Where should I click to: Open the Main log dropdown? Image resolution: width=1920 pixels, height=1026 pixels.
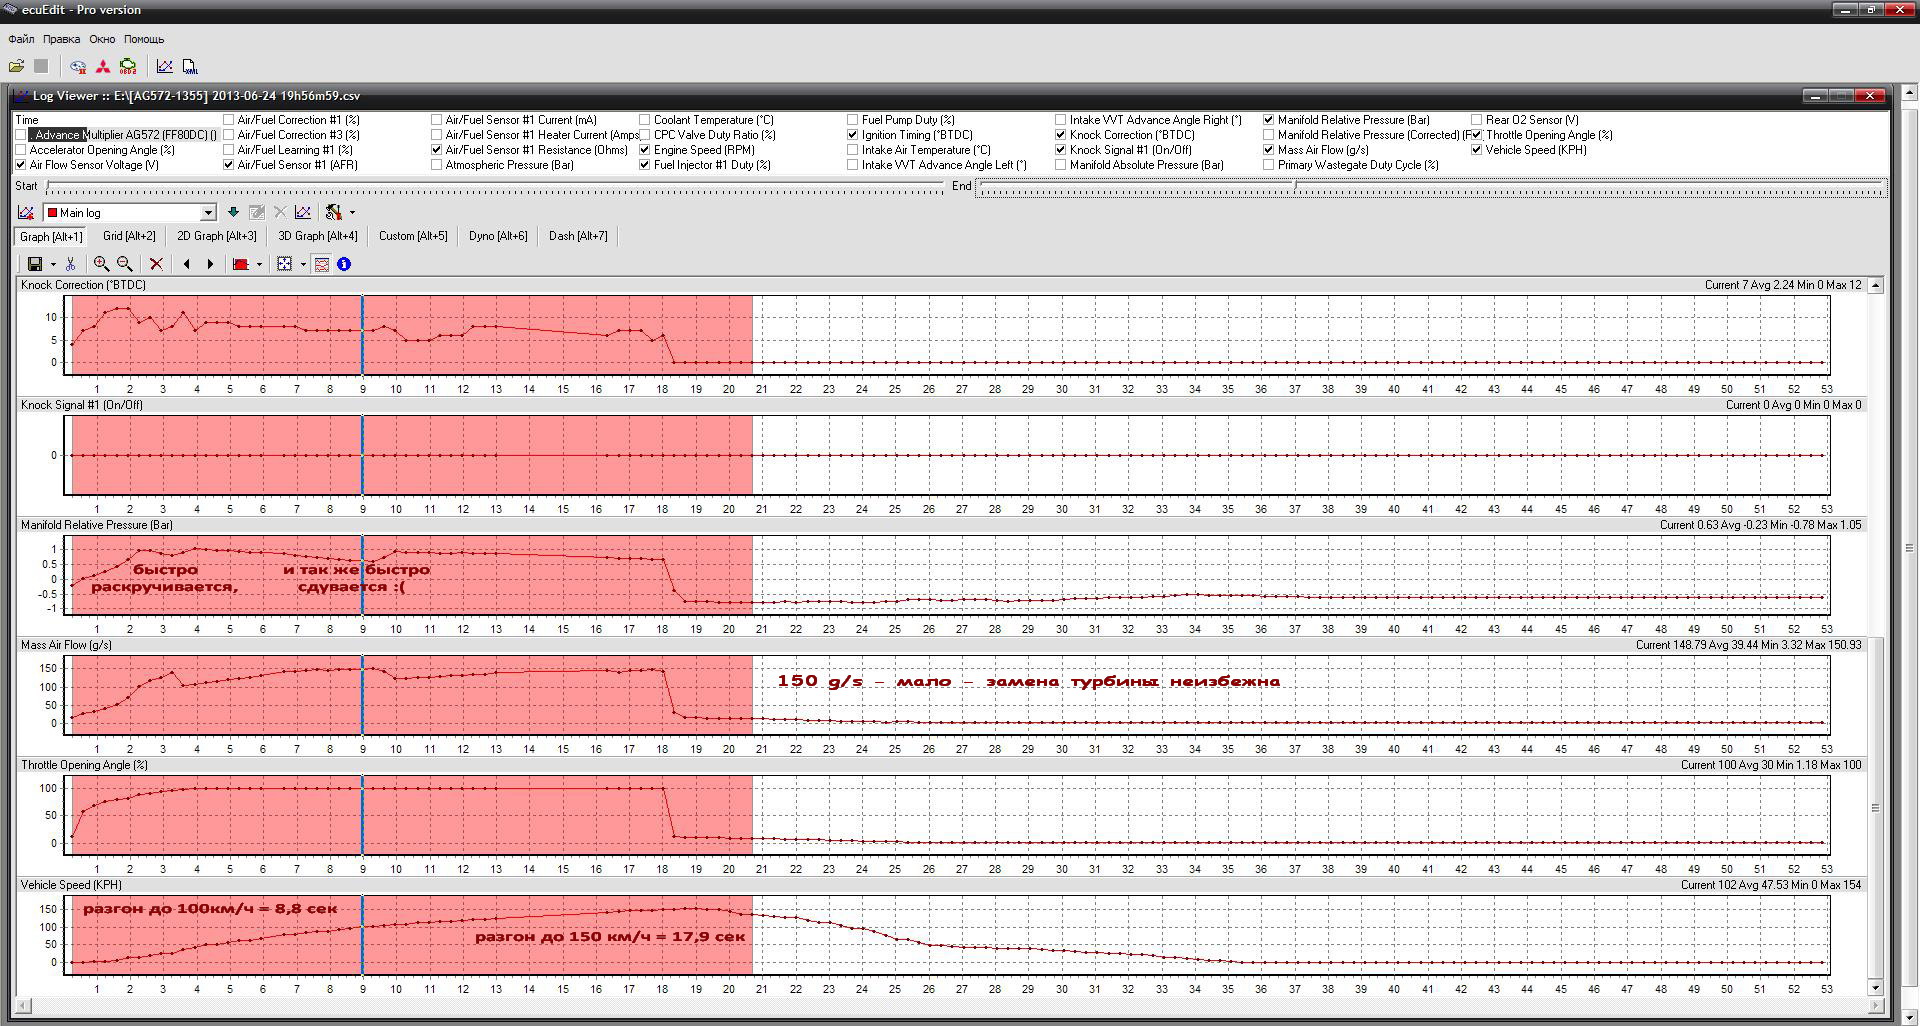tap(208, 213)
